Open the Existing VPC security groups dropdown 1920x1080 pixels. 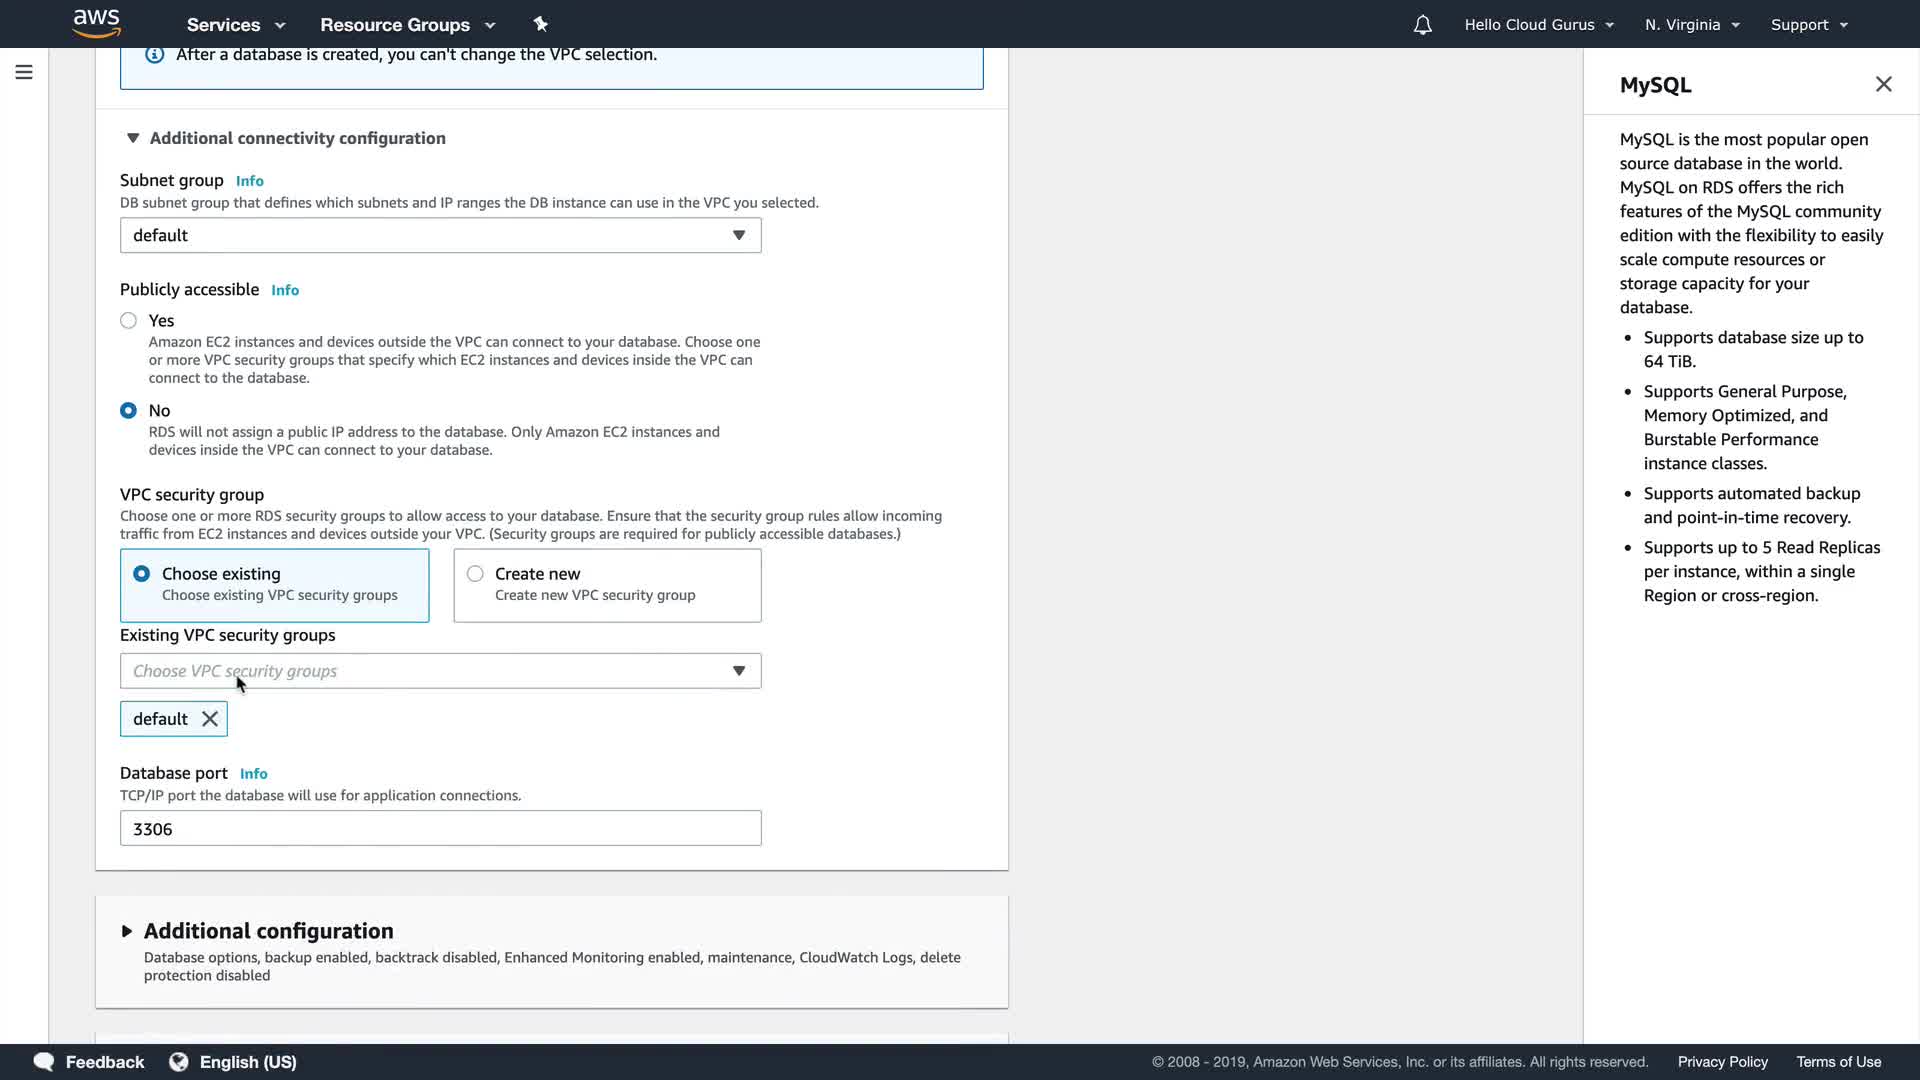[440, 671]
